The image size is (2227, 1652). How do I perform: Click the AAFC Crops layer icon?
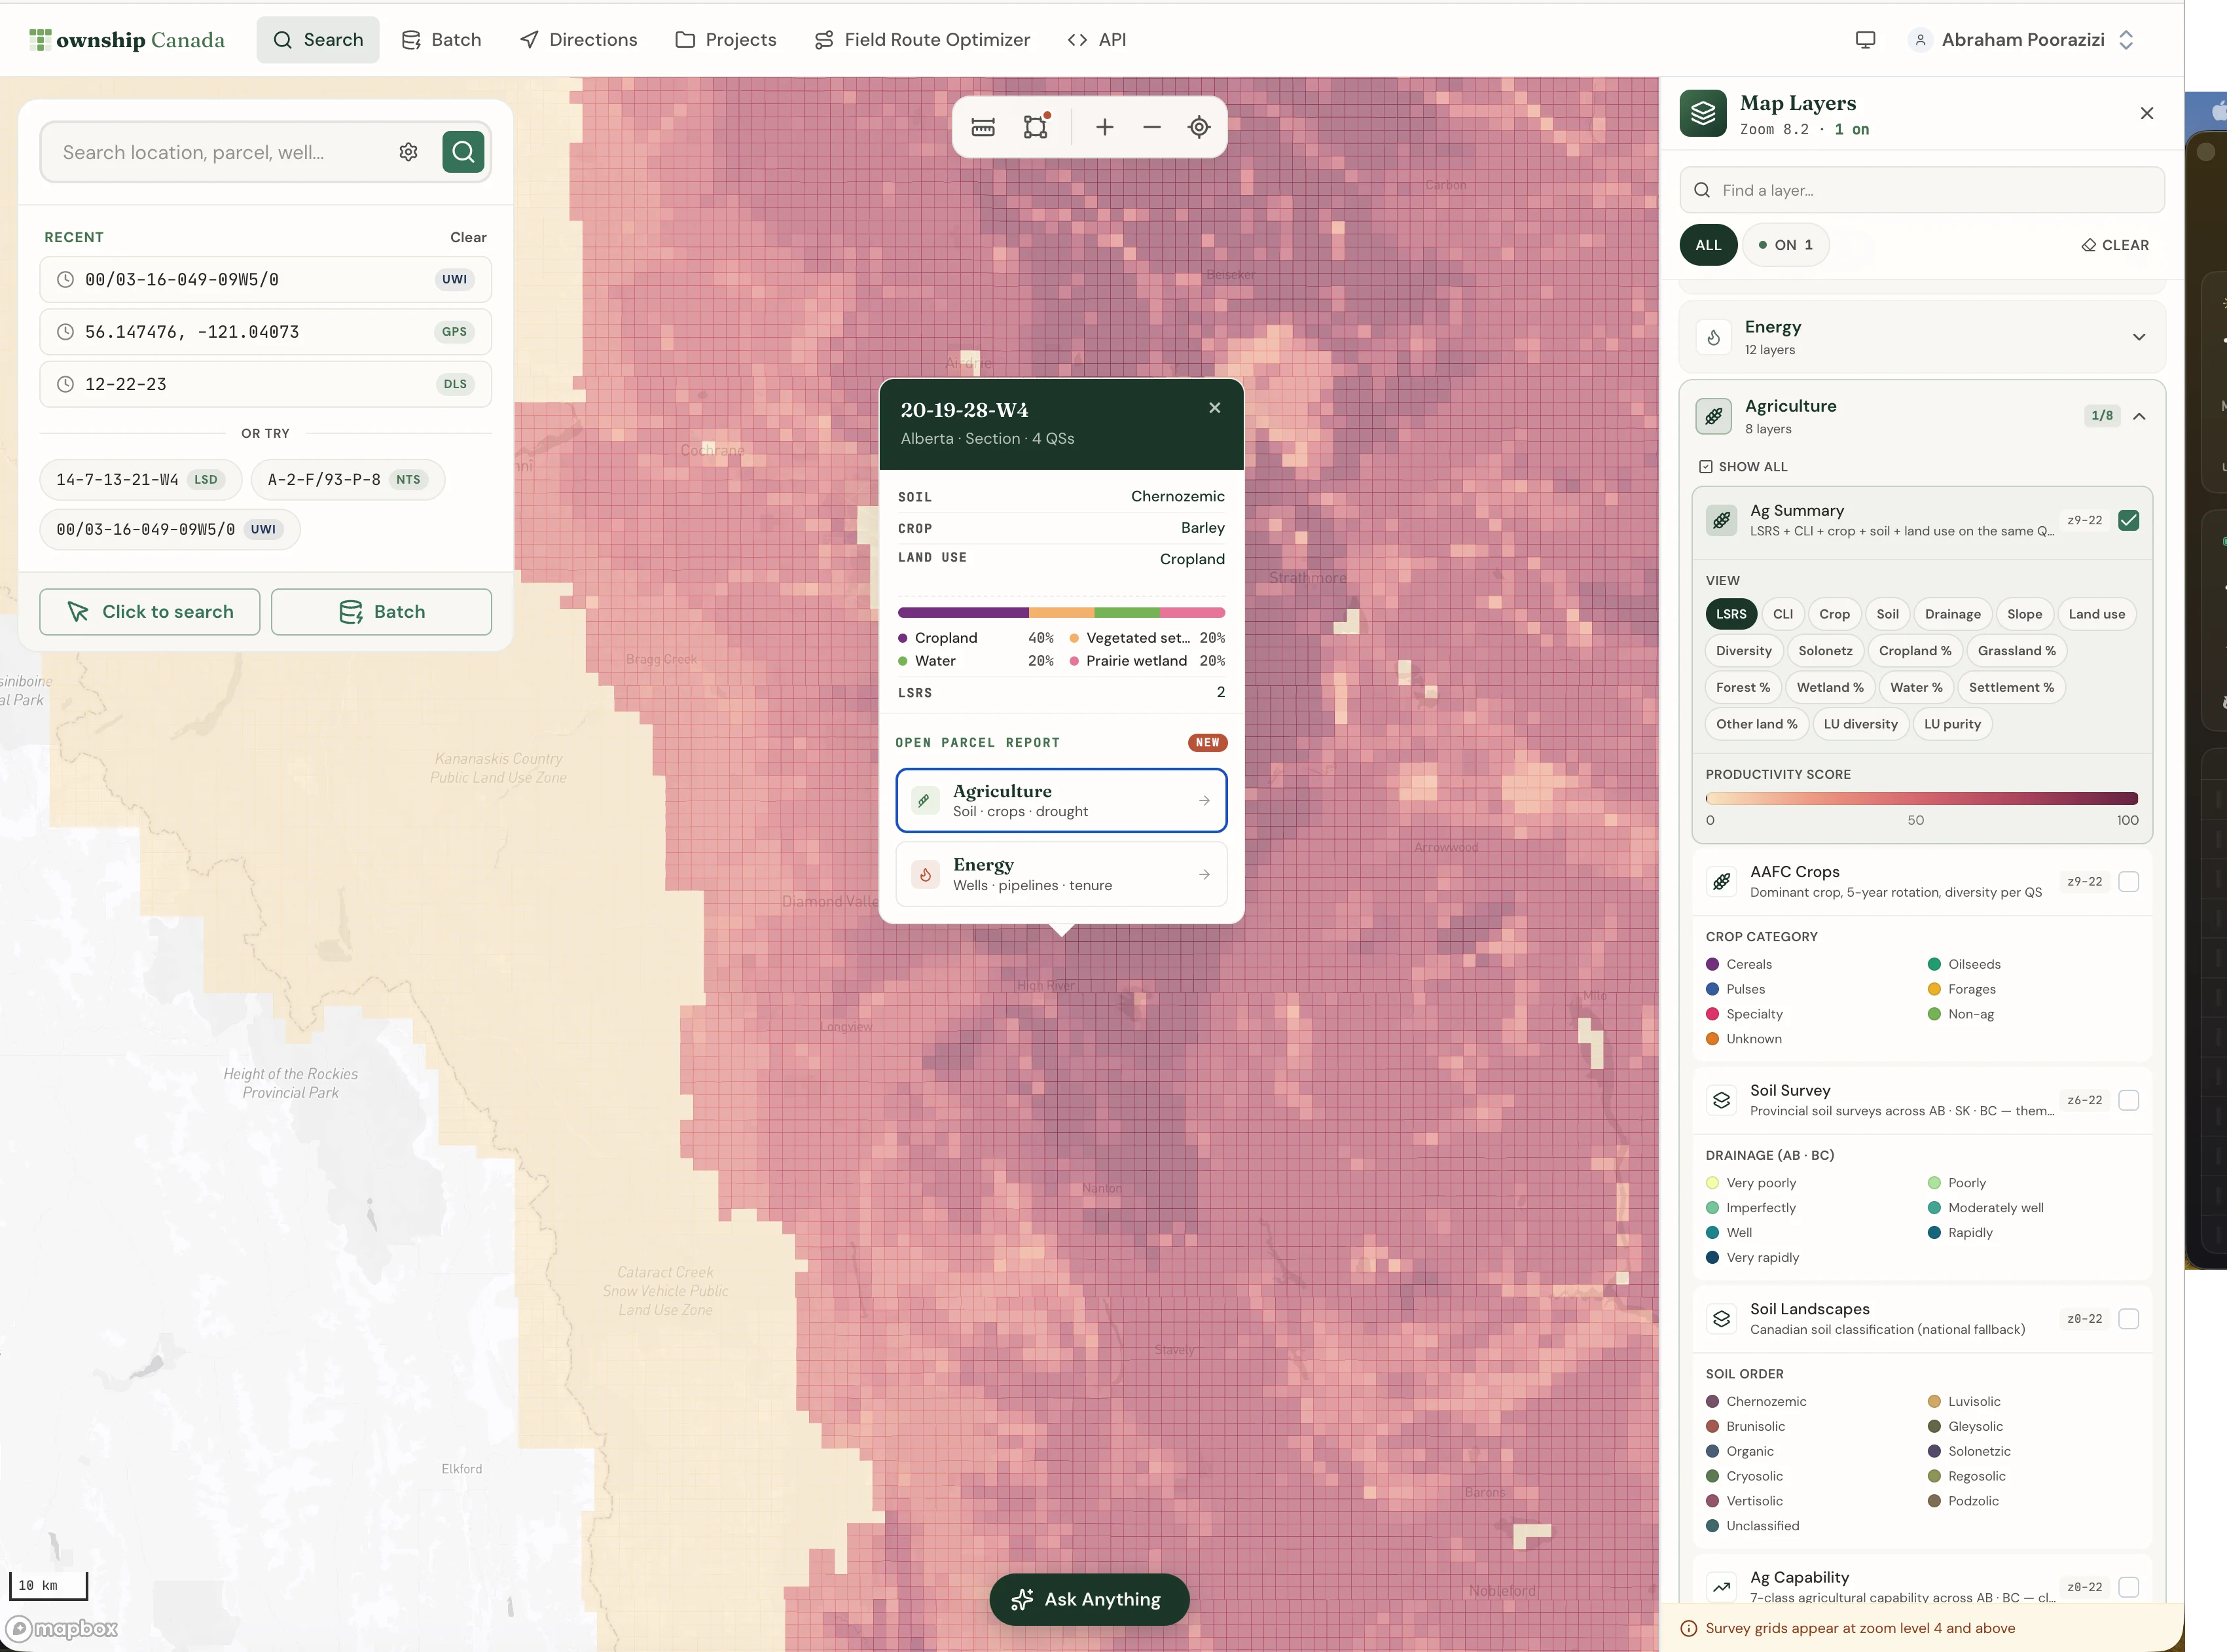coord(1721,881)
